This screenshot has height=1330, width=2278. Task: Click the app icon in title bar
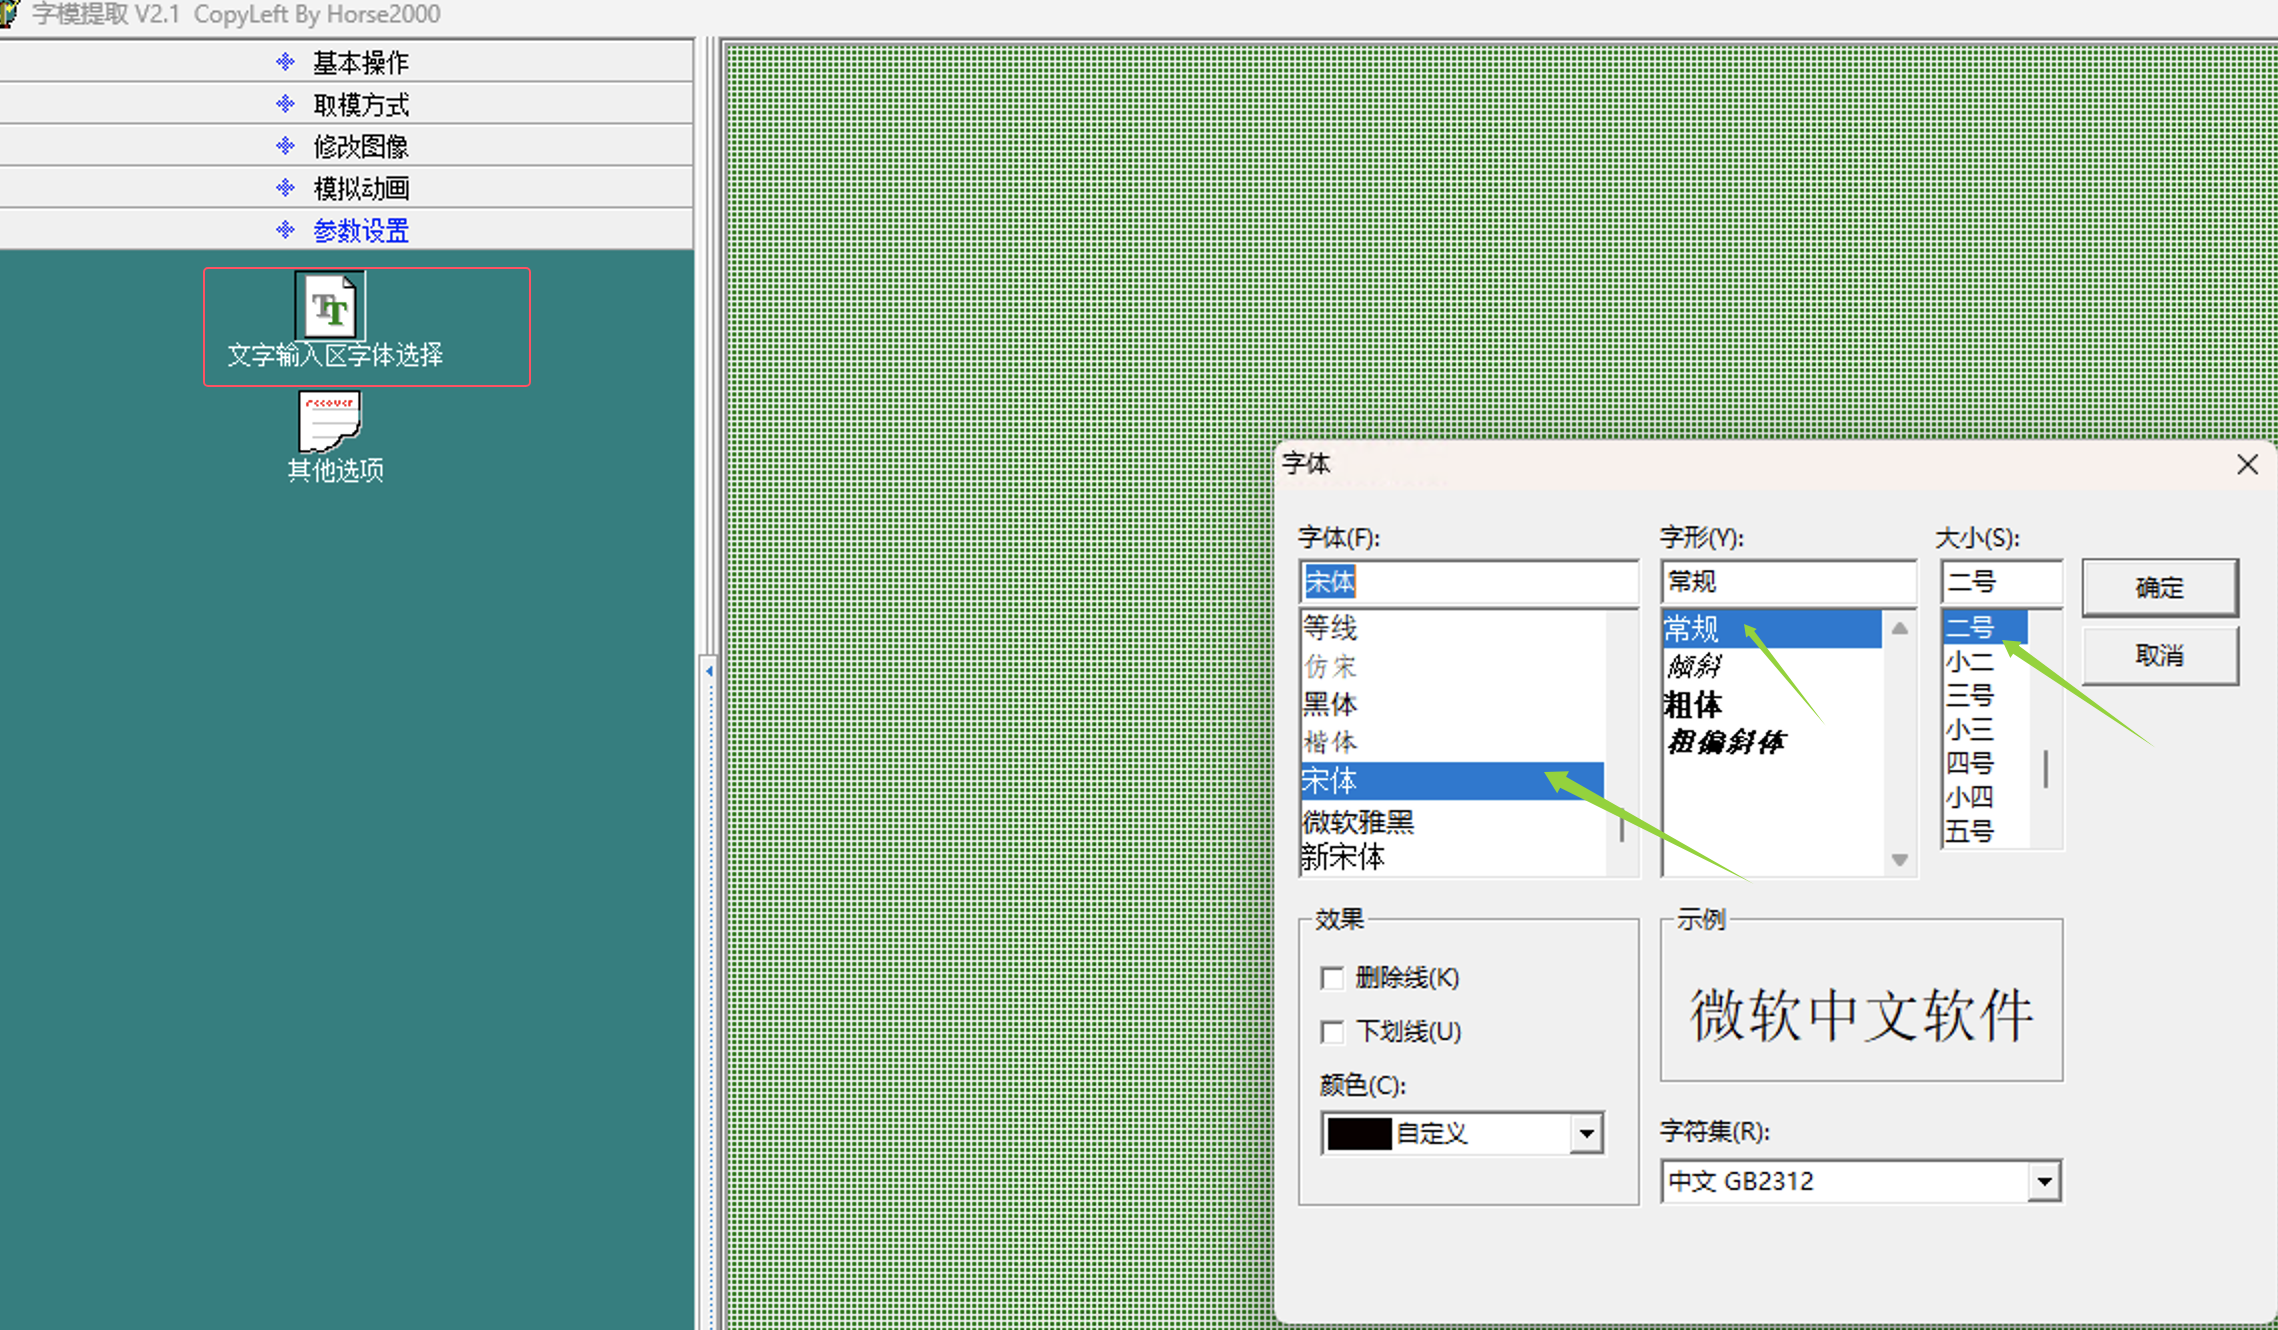[10, 13]
